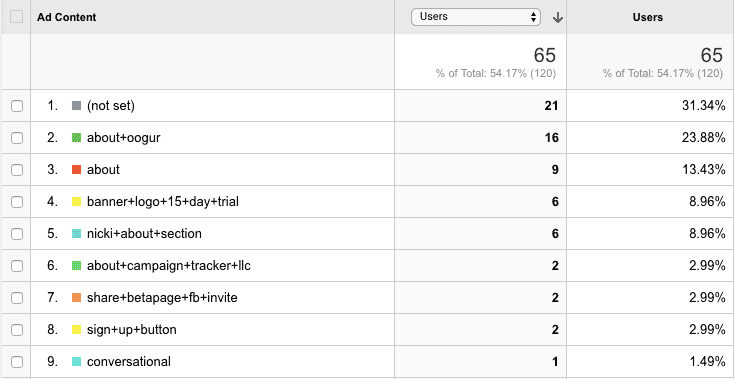Open conversational ad content link

point(129,362)
